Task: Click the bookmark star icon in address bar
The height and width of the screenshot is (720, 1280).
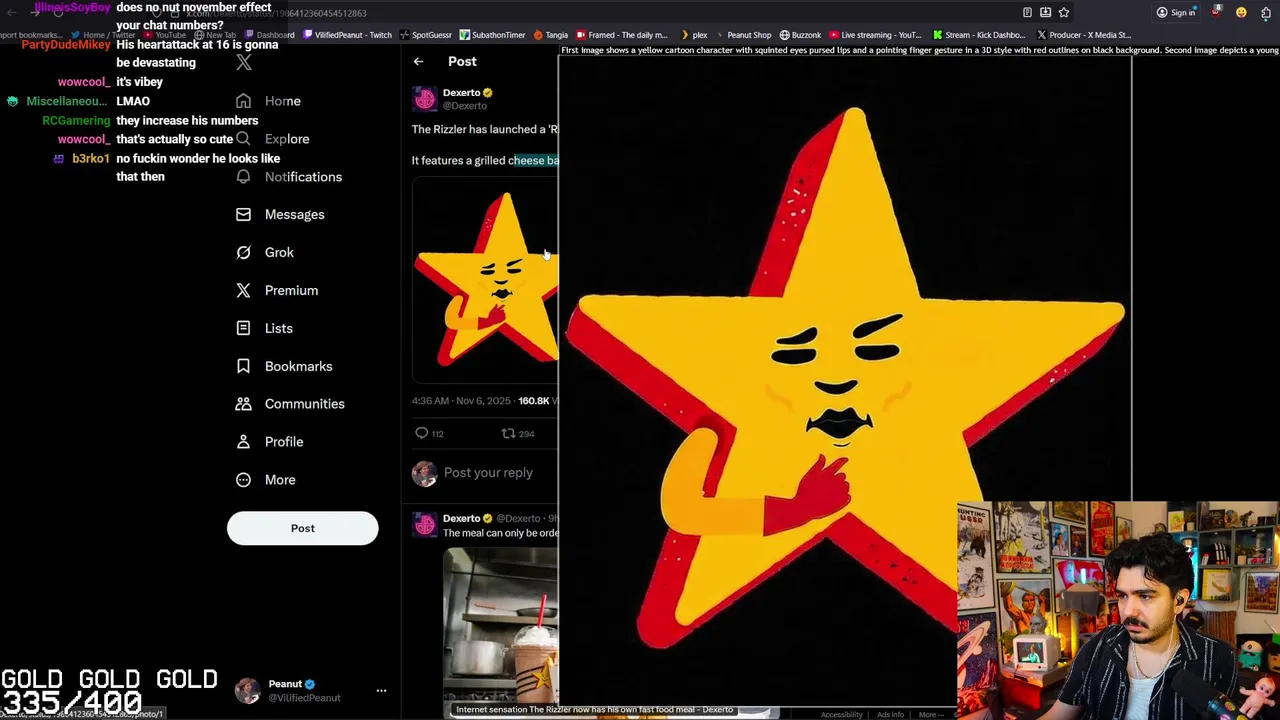Action: click(x=1064, y=13)
